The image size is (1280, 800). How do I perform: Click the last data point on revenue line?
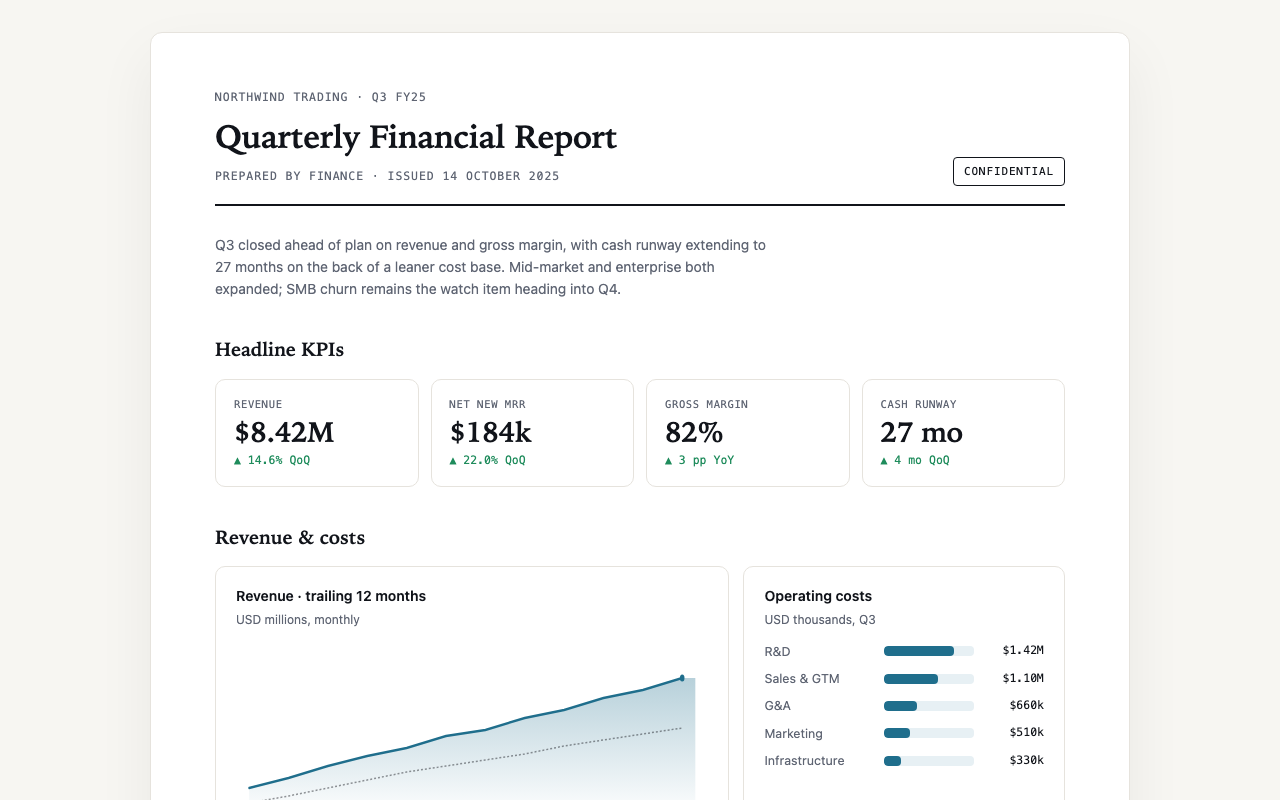(x=682, y=678)
